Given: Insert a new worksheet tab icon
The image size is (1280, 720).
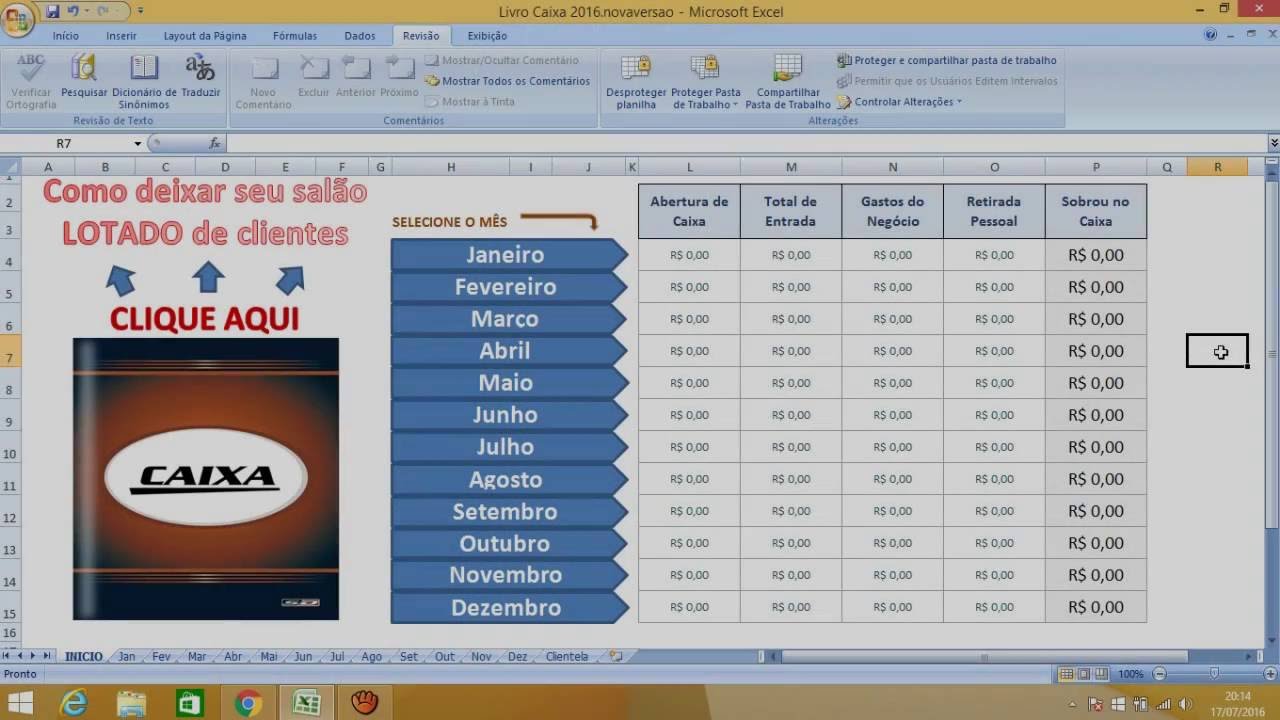Looking at the screenshot, I should tap(616, 656).
